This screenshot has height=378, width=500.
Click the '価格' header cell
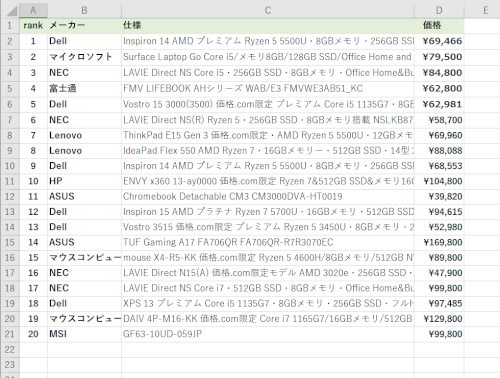439,25
